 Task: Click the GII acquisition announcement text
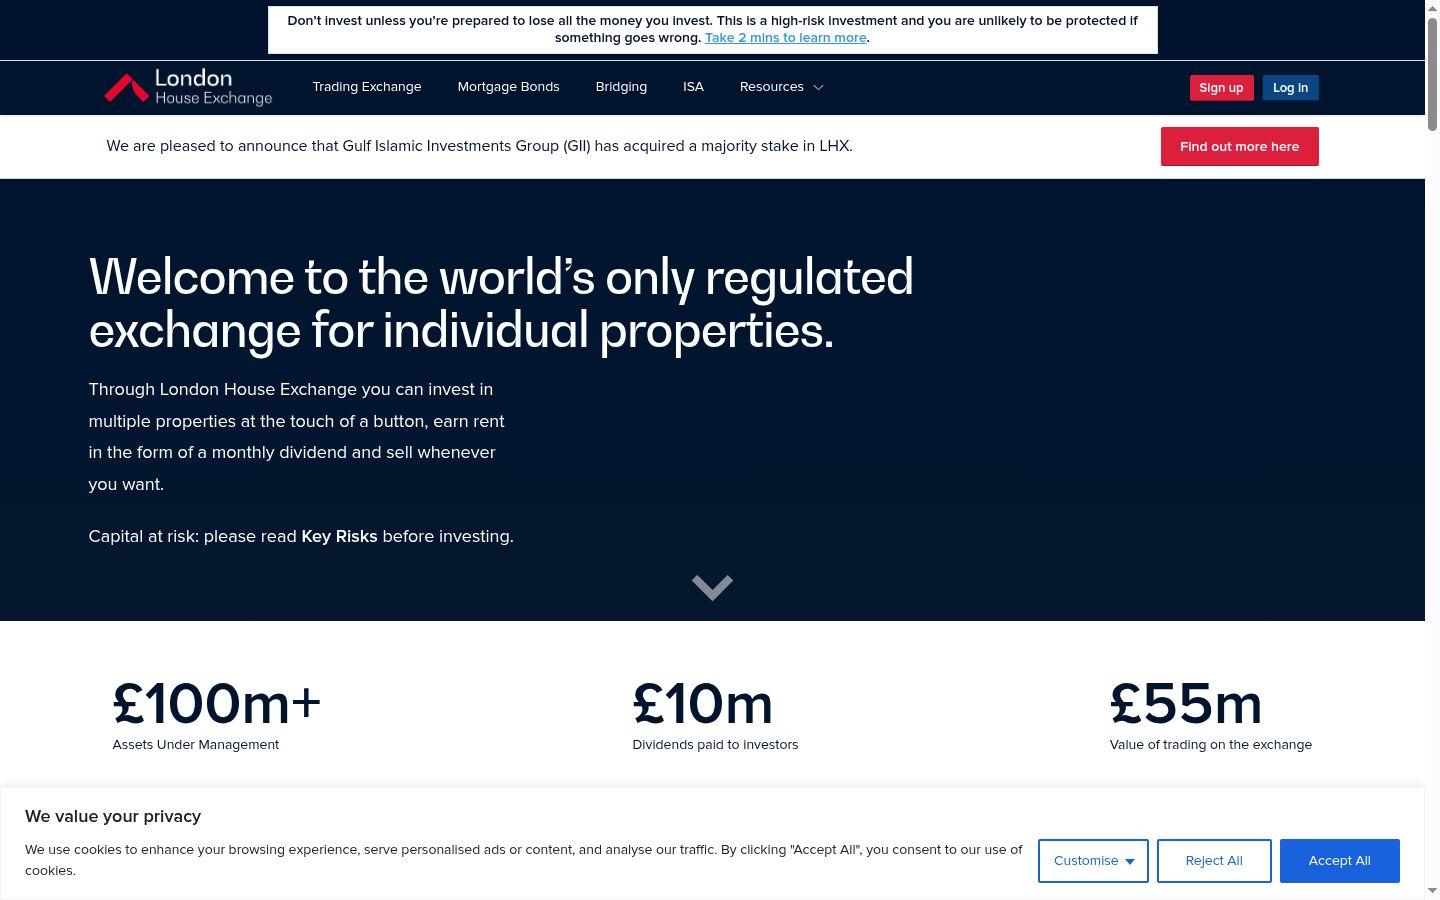click(x=479, y=146)
